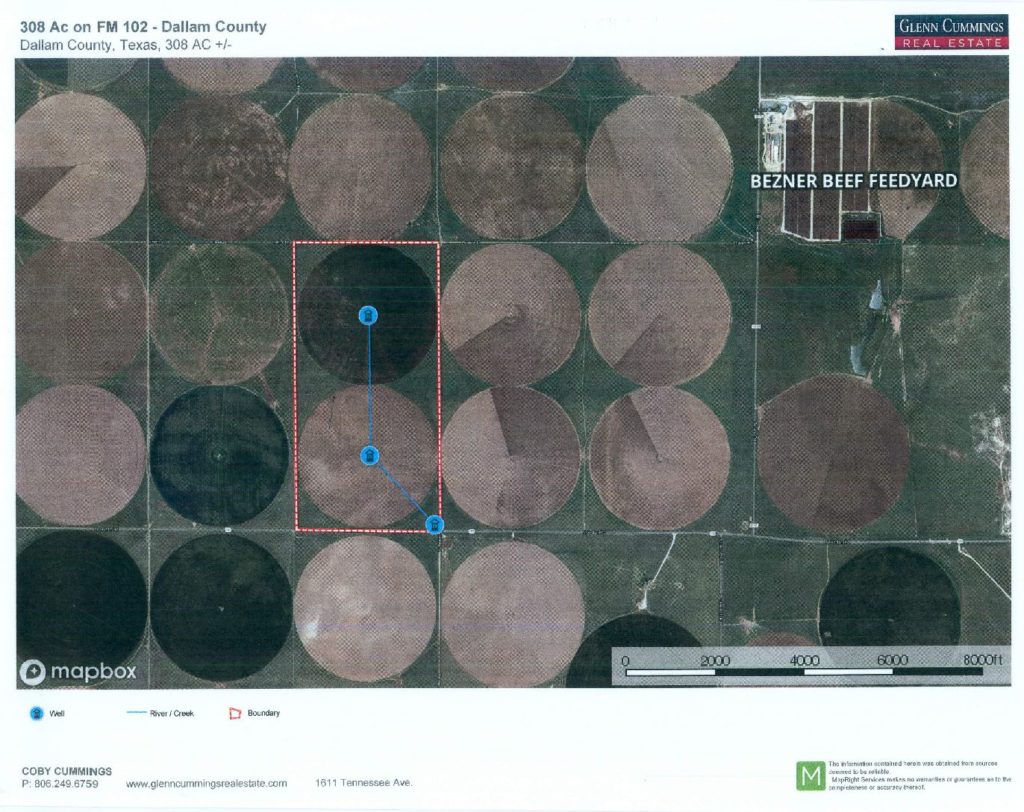Image resolution: width=1024 pixels, height=812 pixels.
Task: Click the title '308 Ac on FM 102 - Dallam County'
Action: click(143, 27)
